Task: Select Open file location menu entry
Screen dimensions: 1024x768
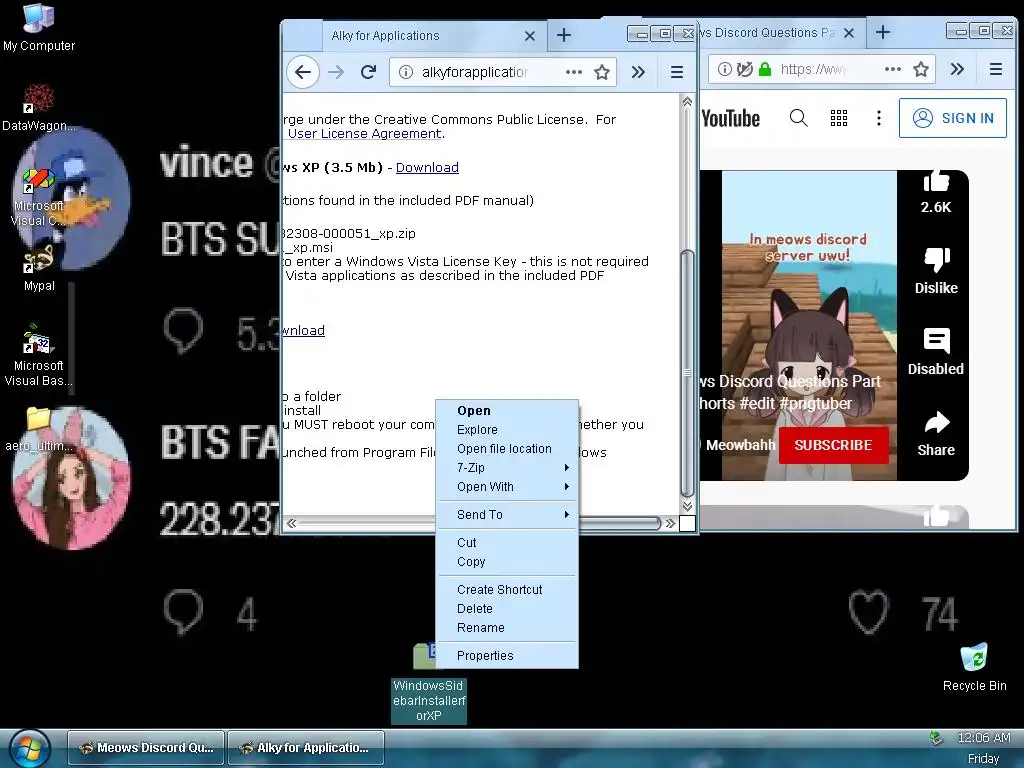Action: 507,449
